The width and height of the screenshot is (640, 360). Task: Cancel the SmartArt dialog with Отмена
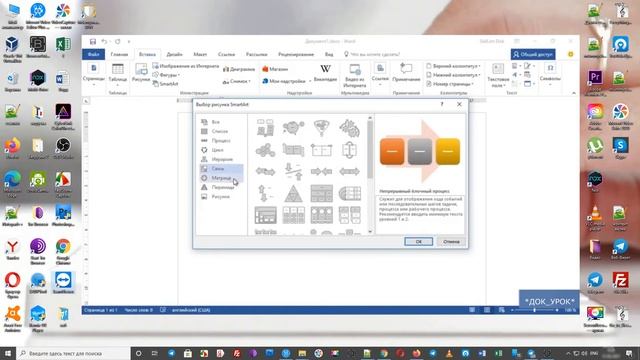pos(451,242)
